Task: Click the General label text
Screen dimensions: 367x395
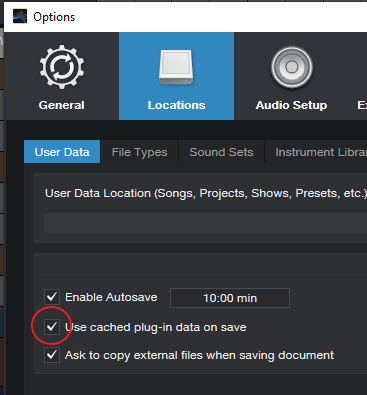Action: [62, 105]
